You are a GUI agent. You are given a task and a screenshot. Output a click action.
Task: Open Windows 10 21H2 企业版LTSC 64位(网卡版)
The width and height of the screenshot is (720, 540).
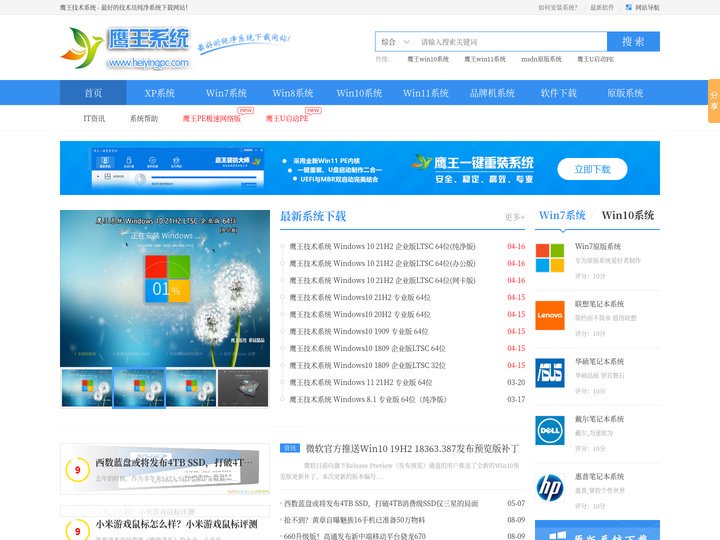382,281
